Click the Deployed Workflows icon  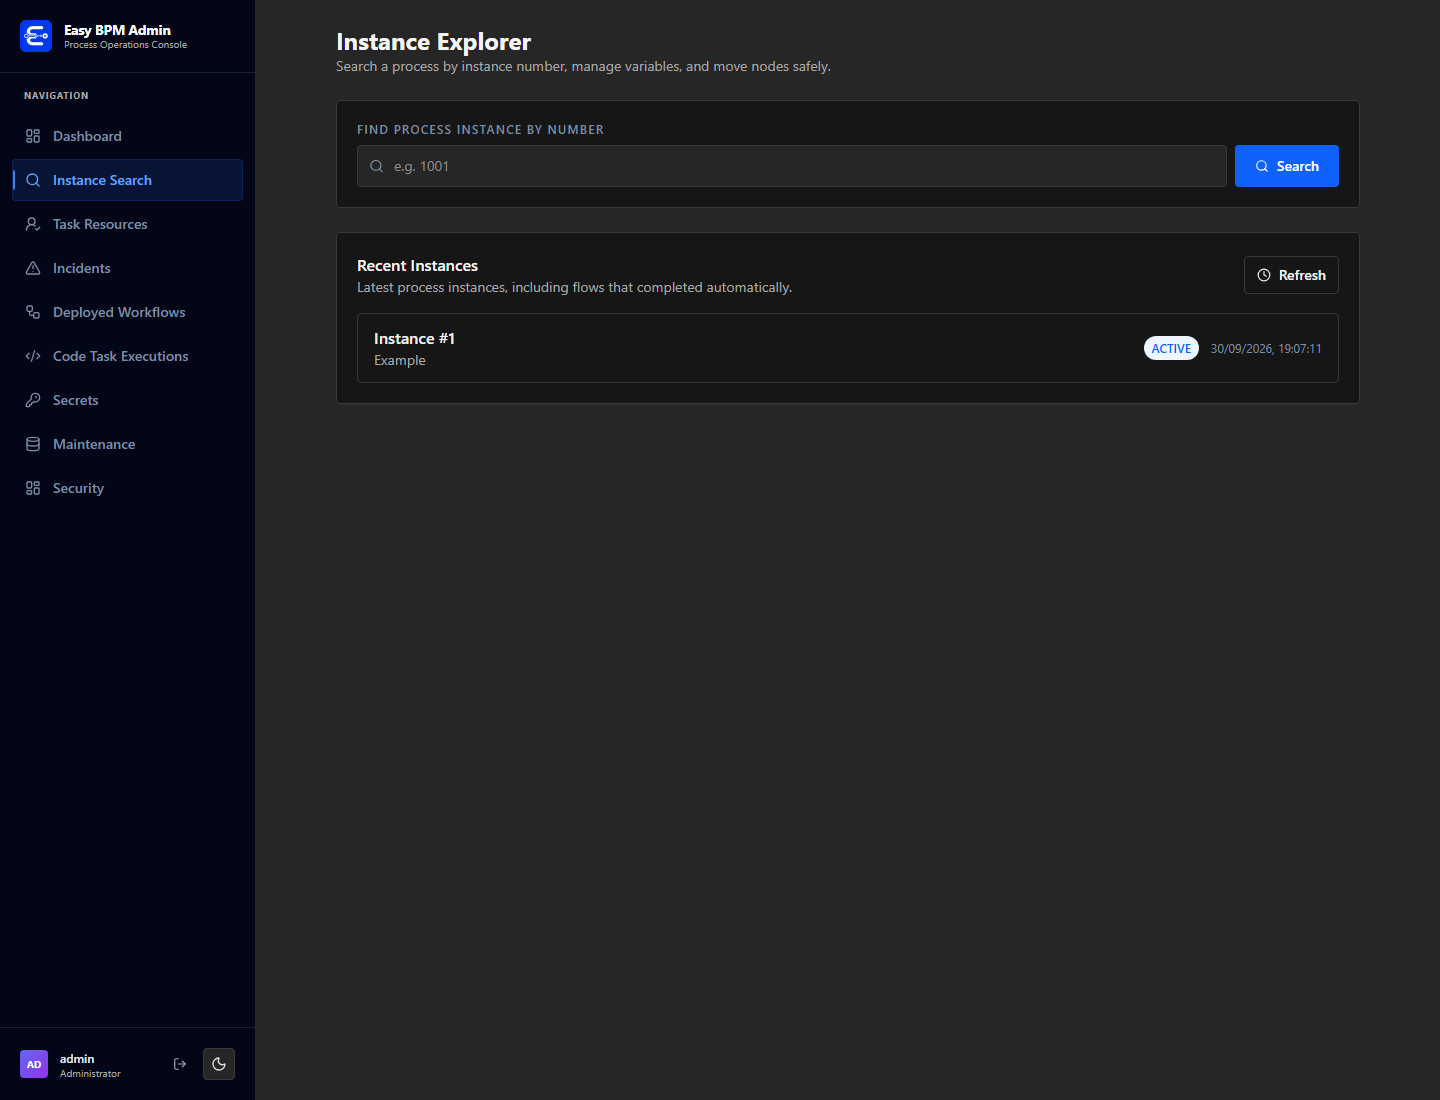[33, 312]
